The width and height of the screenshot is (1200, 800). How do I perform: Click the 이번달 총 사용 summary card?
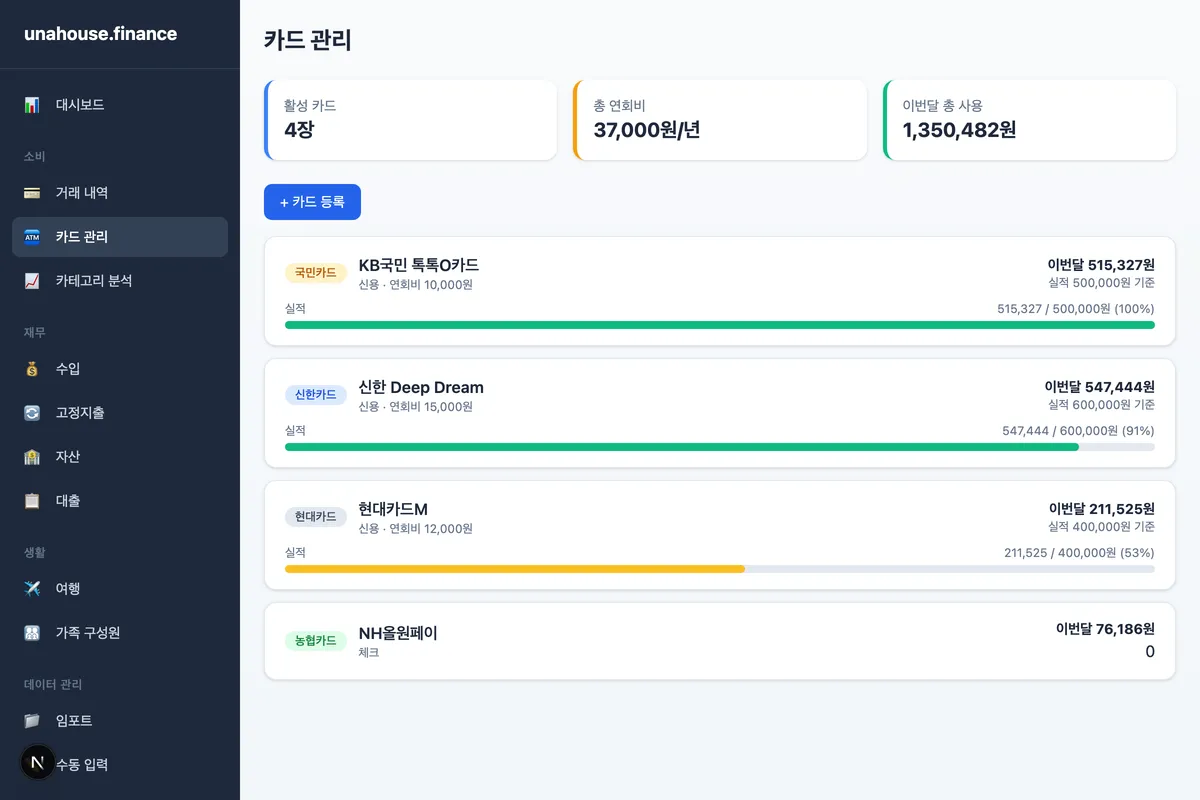click(x=1029, y=120)
